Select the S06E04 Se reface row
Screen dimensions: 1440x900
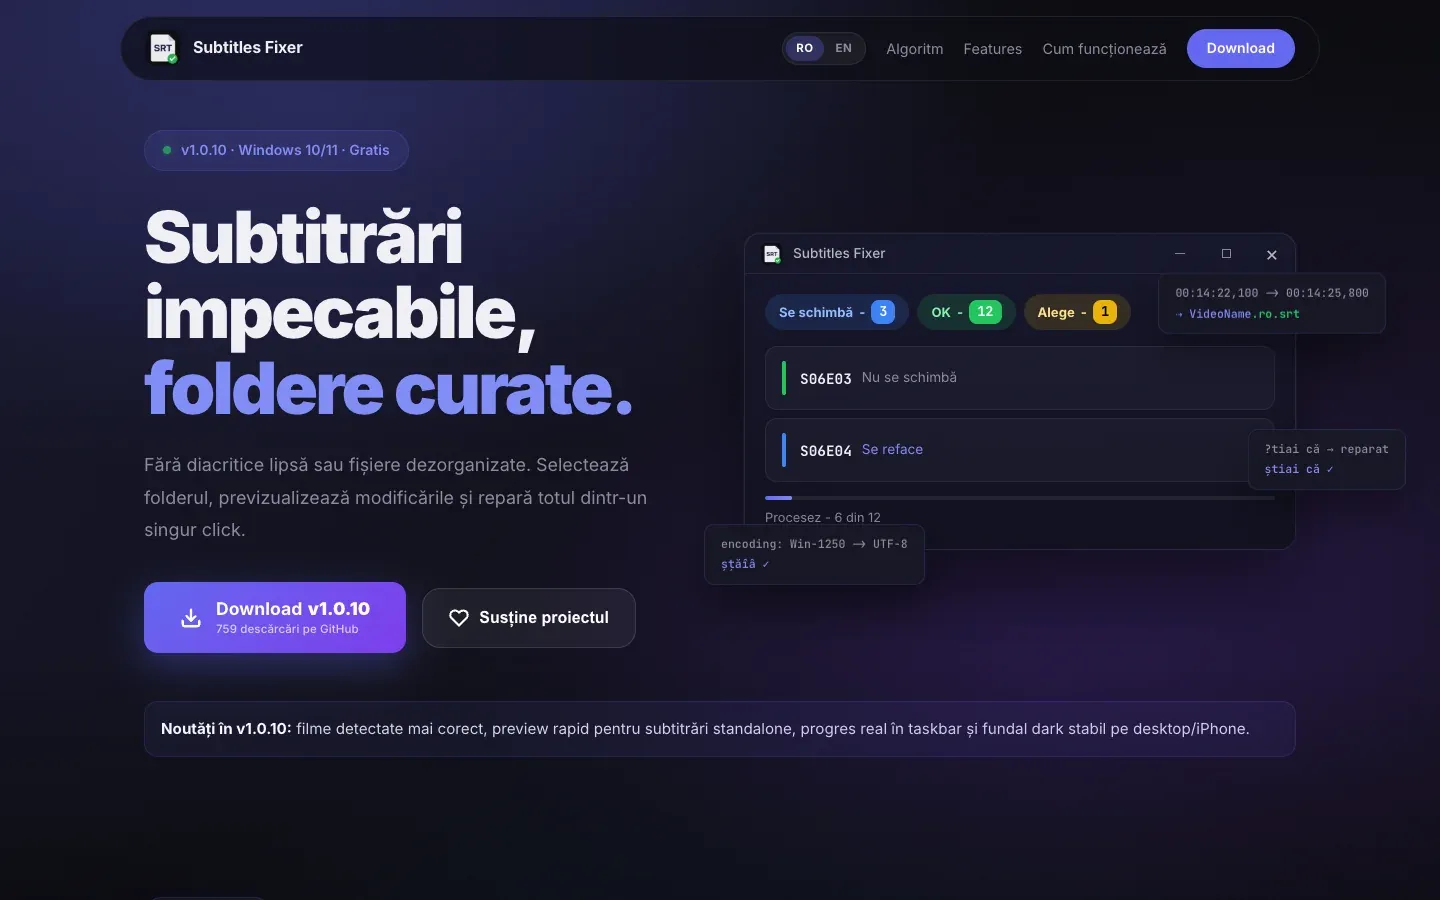[x=1020, y=450]
